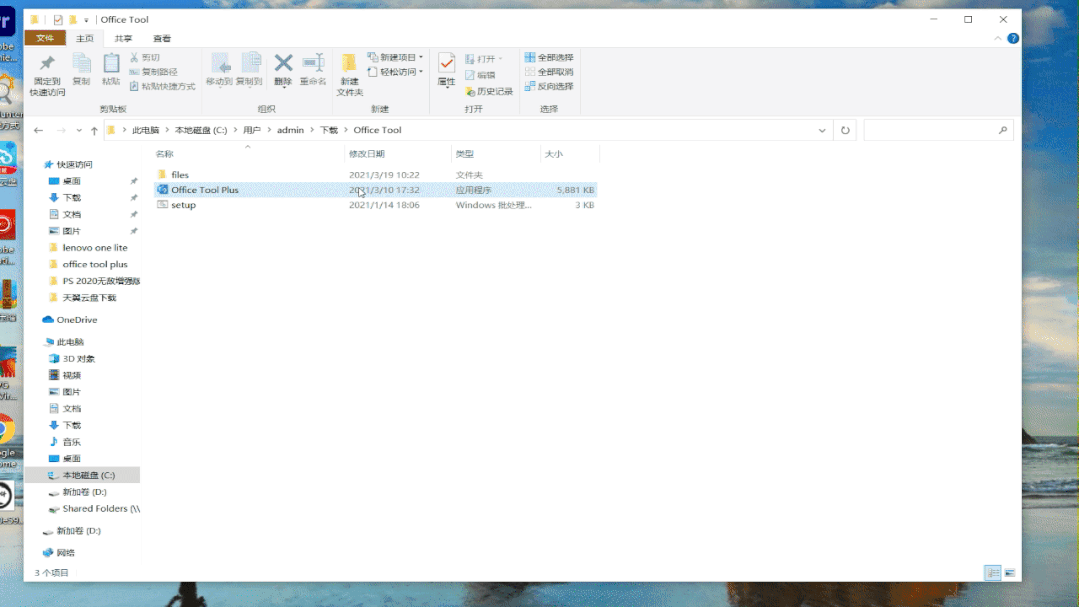Open the Quick Access Toolbar customize arrow
The image size is (1079, 607).
(86, 20)
